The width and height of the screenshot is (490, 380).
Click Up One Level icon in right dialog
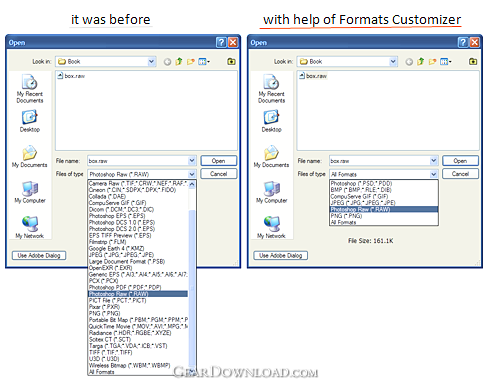click(421, 61)
